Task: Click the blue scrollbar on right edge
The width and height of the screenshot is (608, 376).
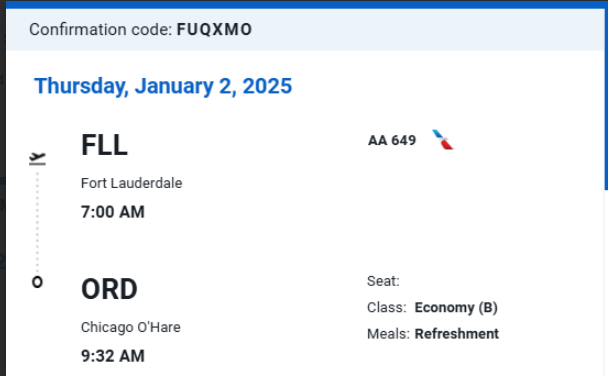Action: point(606,99)
